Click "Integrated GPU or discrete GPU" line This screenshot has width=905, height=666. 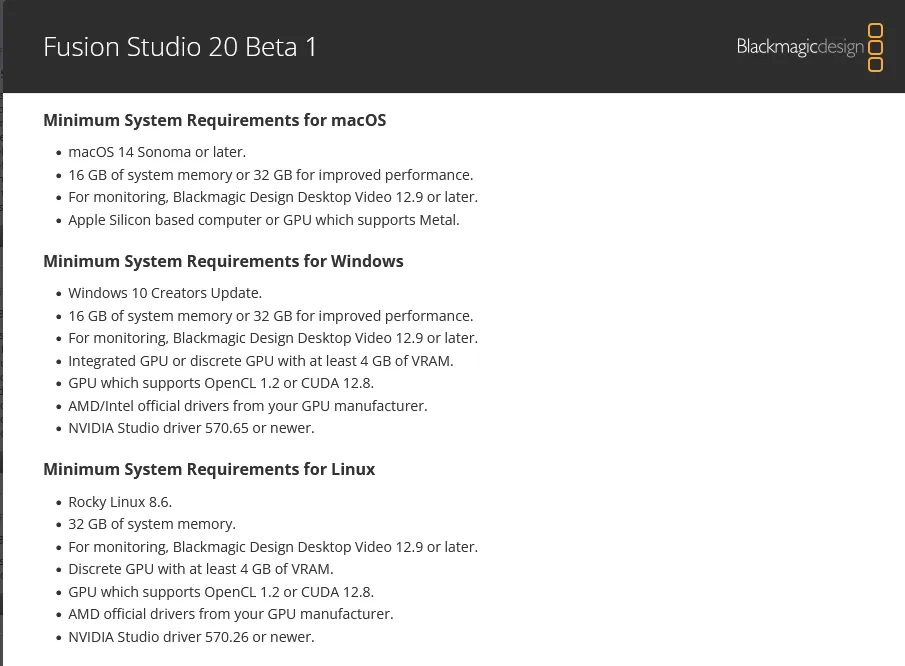[x=261, y=361]
